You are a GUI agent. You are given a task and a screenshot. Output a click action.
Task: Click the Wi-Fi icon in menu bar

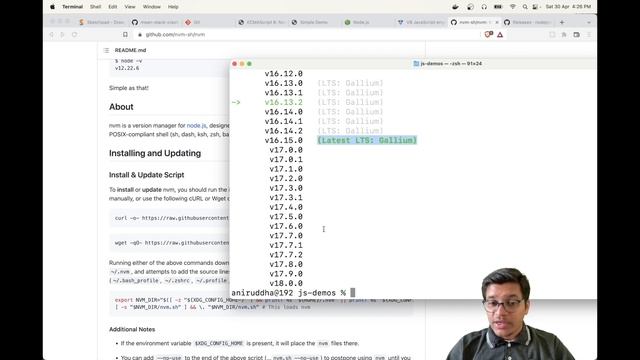pos(513,7)
